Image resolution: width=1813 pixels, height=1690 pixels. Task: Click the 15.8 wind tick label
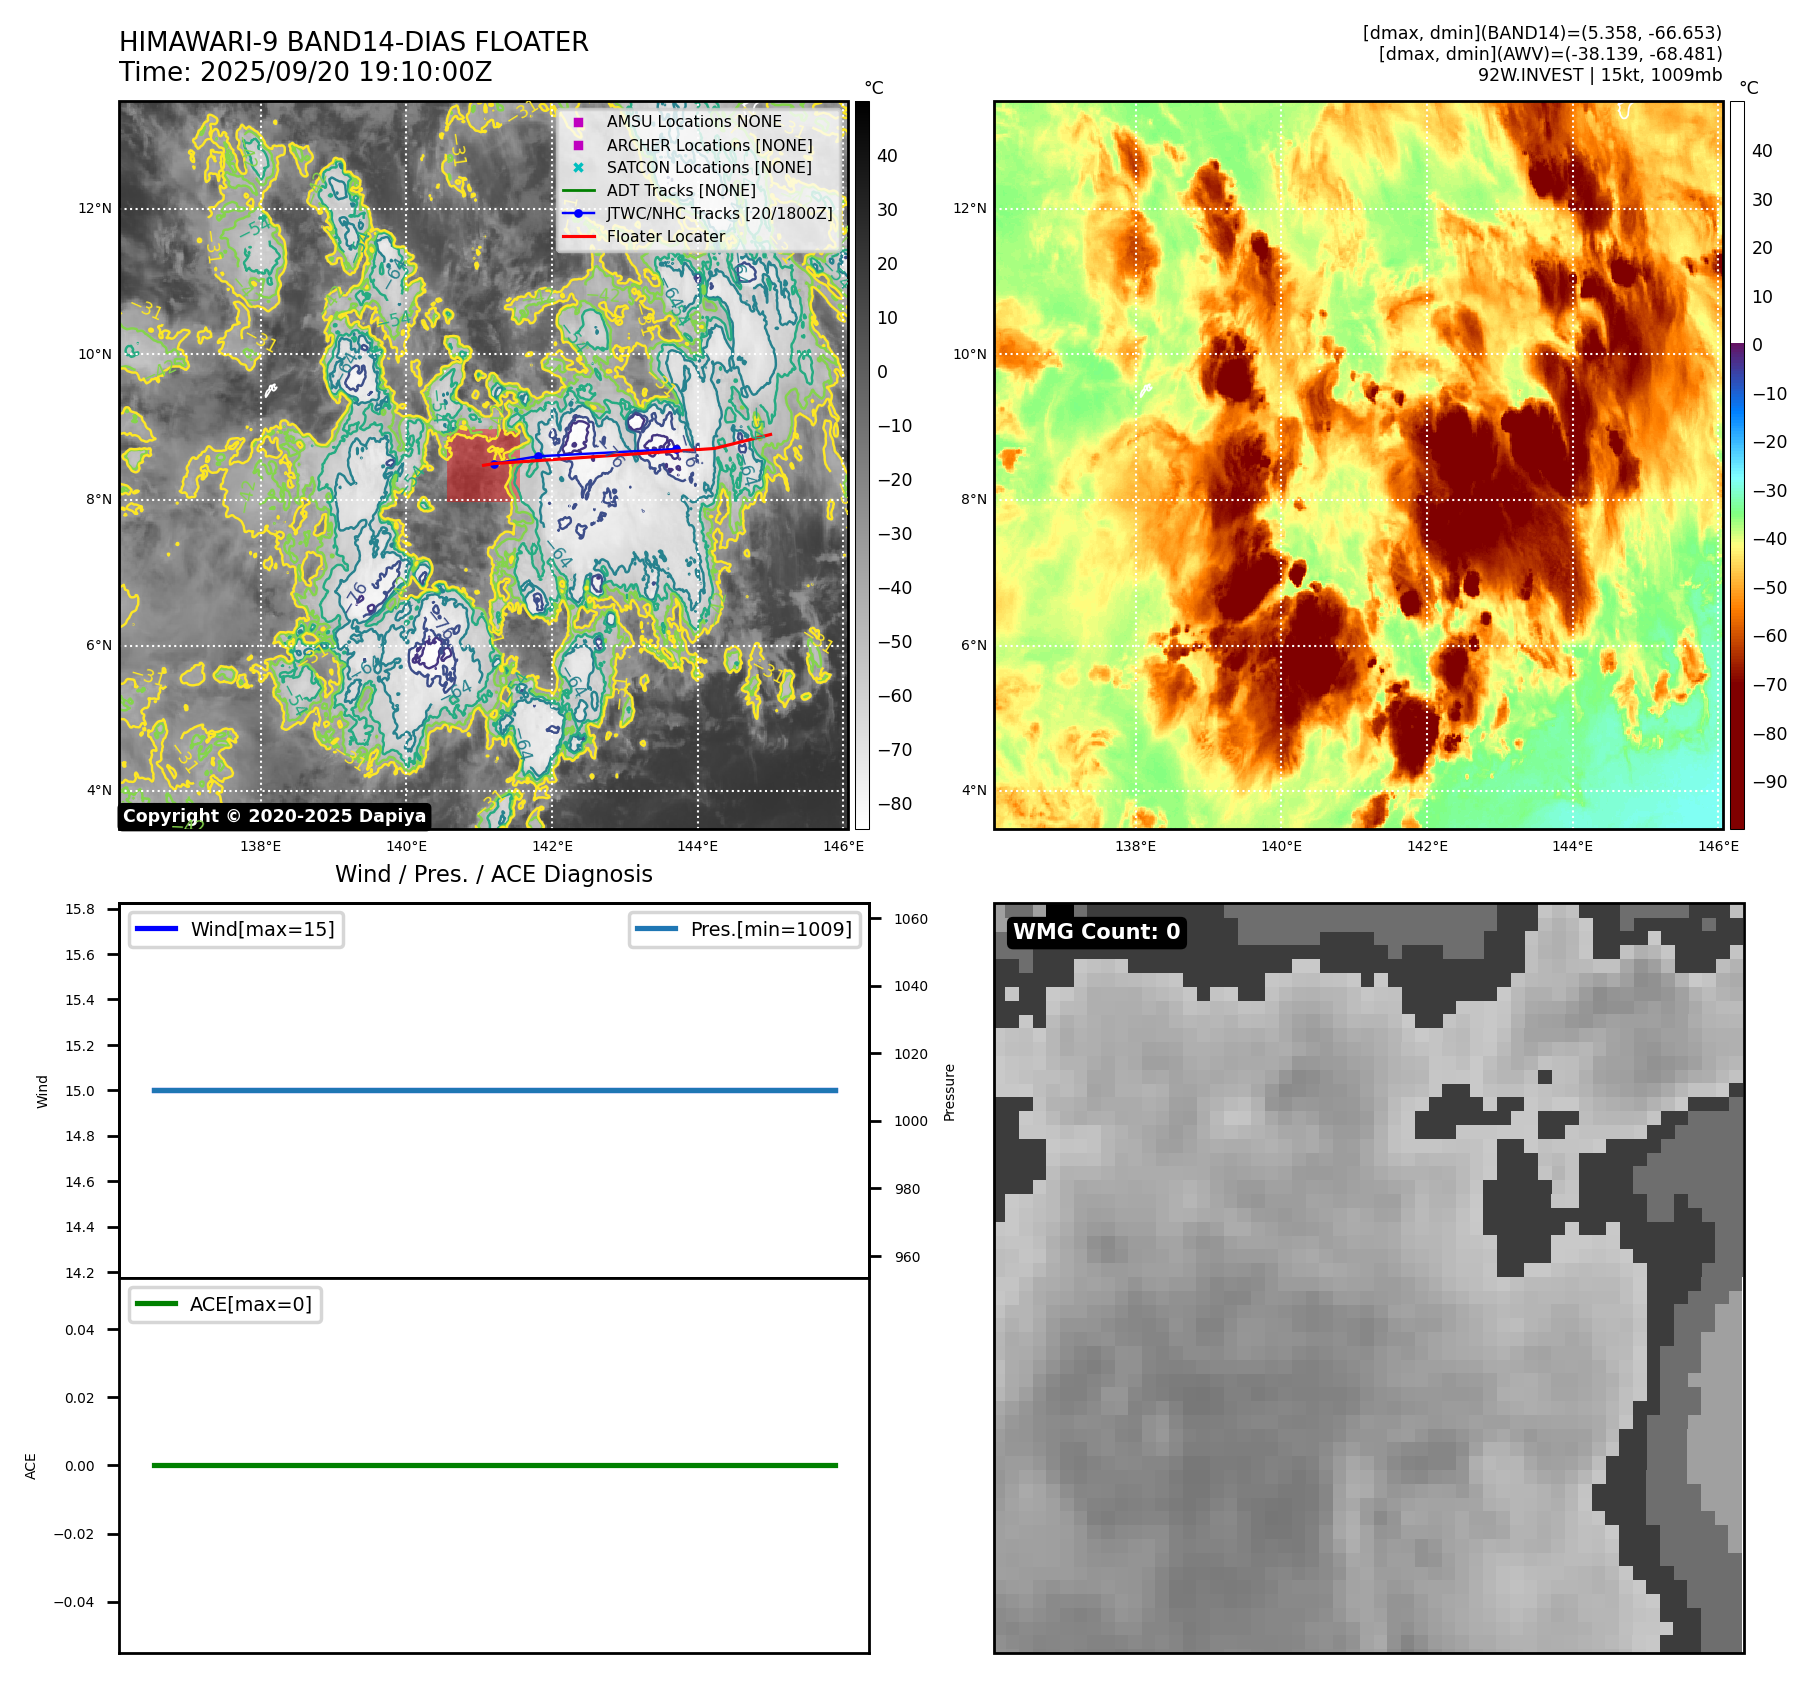tap(80, 909)
